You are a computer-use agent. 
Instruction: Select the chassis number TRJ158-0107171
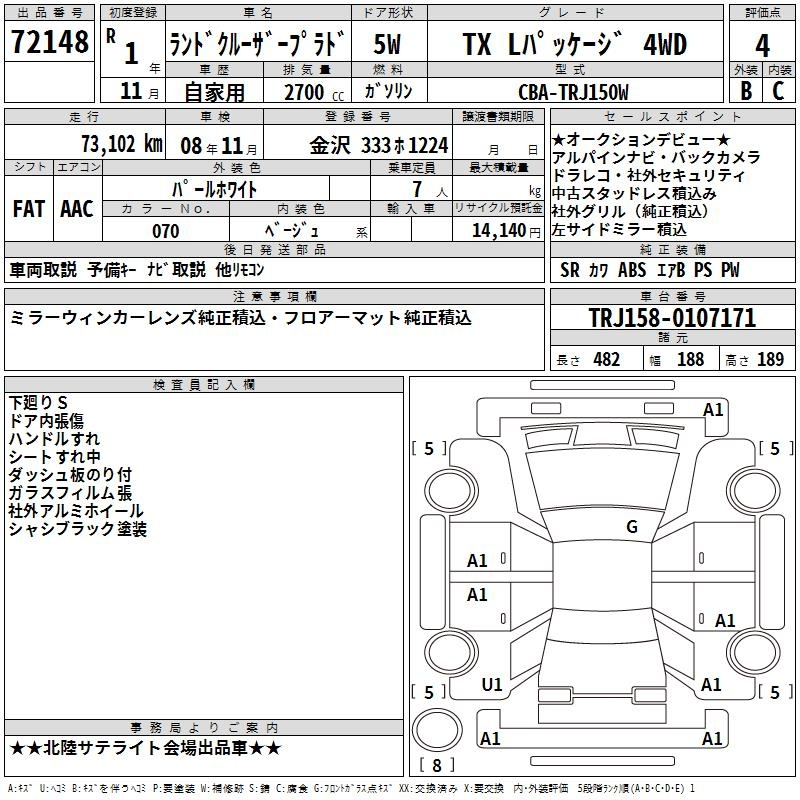tap(672, 317)
